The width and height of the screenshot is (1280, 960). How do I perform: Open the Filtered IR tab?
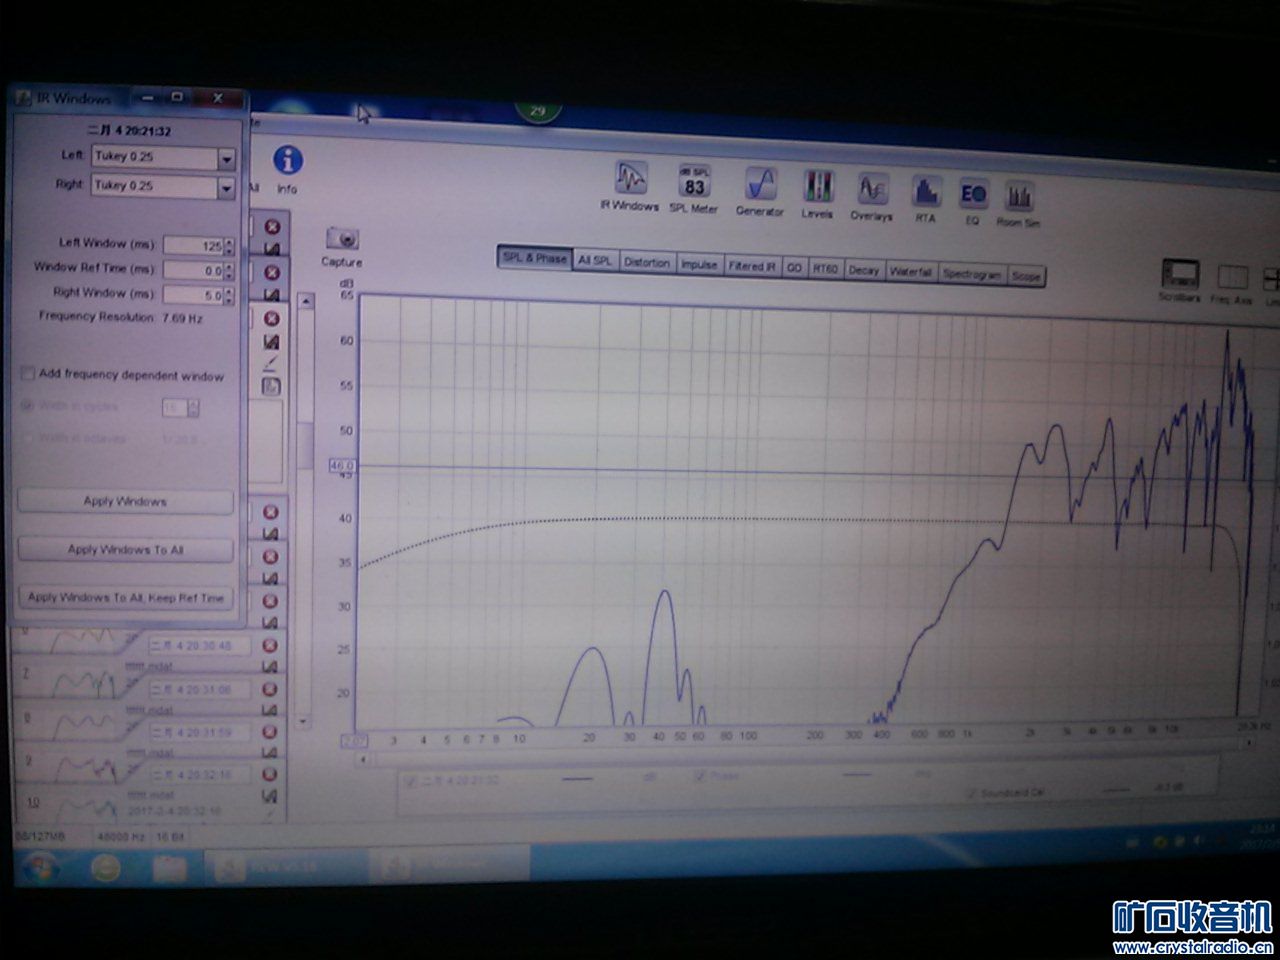pyautogui.click(x=752, y=266)
